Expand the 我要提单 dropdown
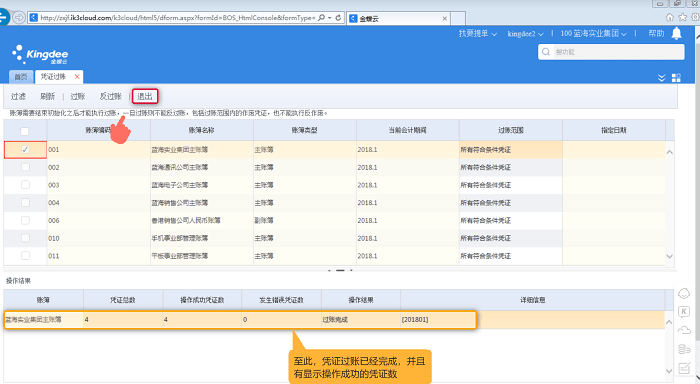The image size is (700, 384). point(478,33)
